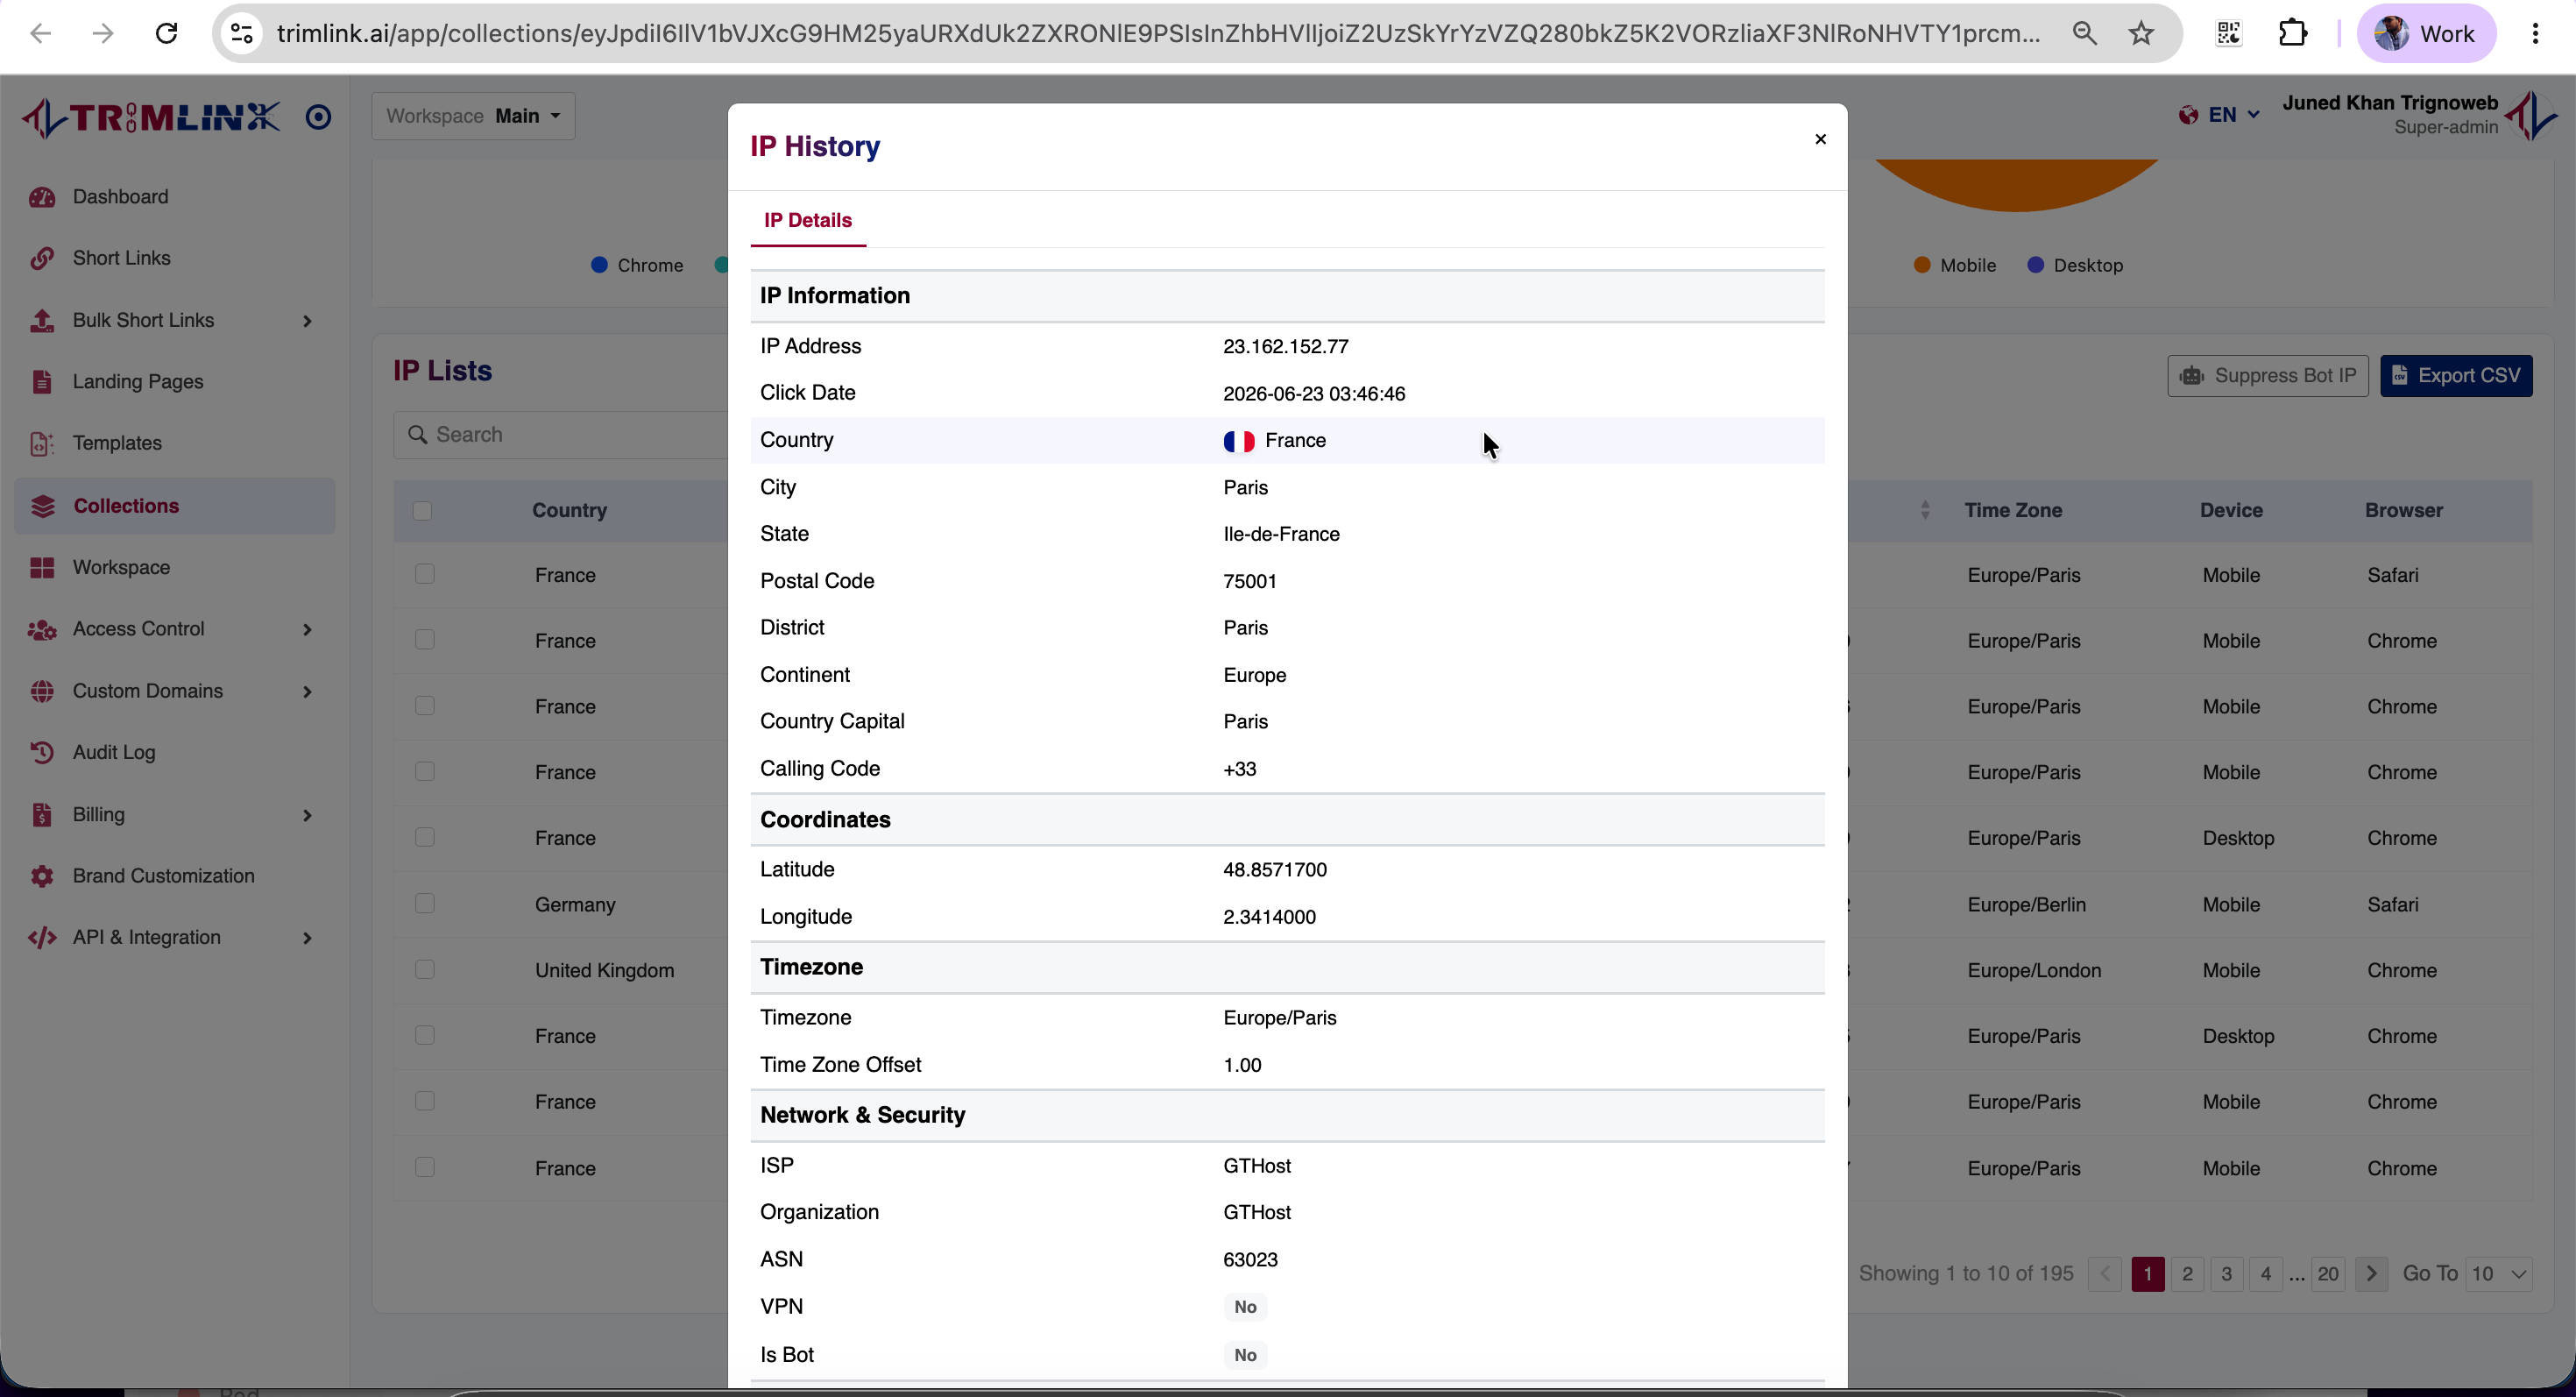Click the Mobile orange legend dot
The image size is (2576, 1397).
click(1922, 265)
